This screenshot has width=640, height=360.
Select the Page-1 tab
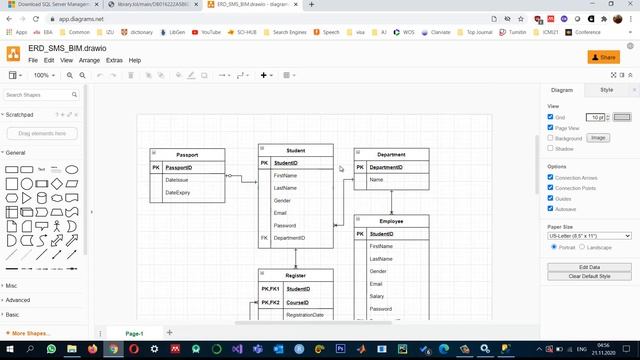point(134,333)
